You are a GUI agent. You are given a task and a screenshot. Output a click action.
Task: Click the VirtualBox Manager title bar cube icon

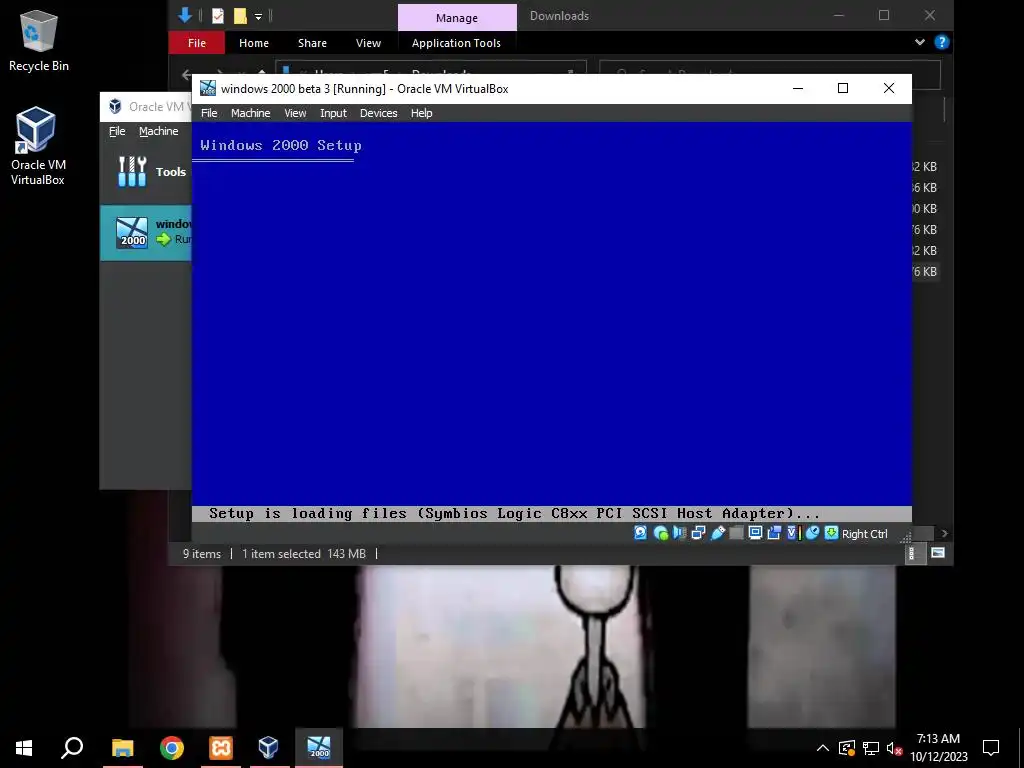[x=115, y=106]
